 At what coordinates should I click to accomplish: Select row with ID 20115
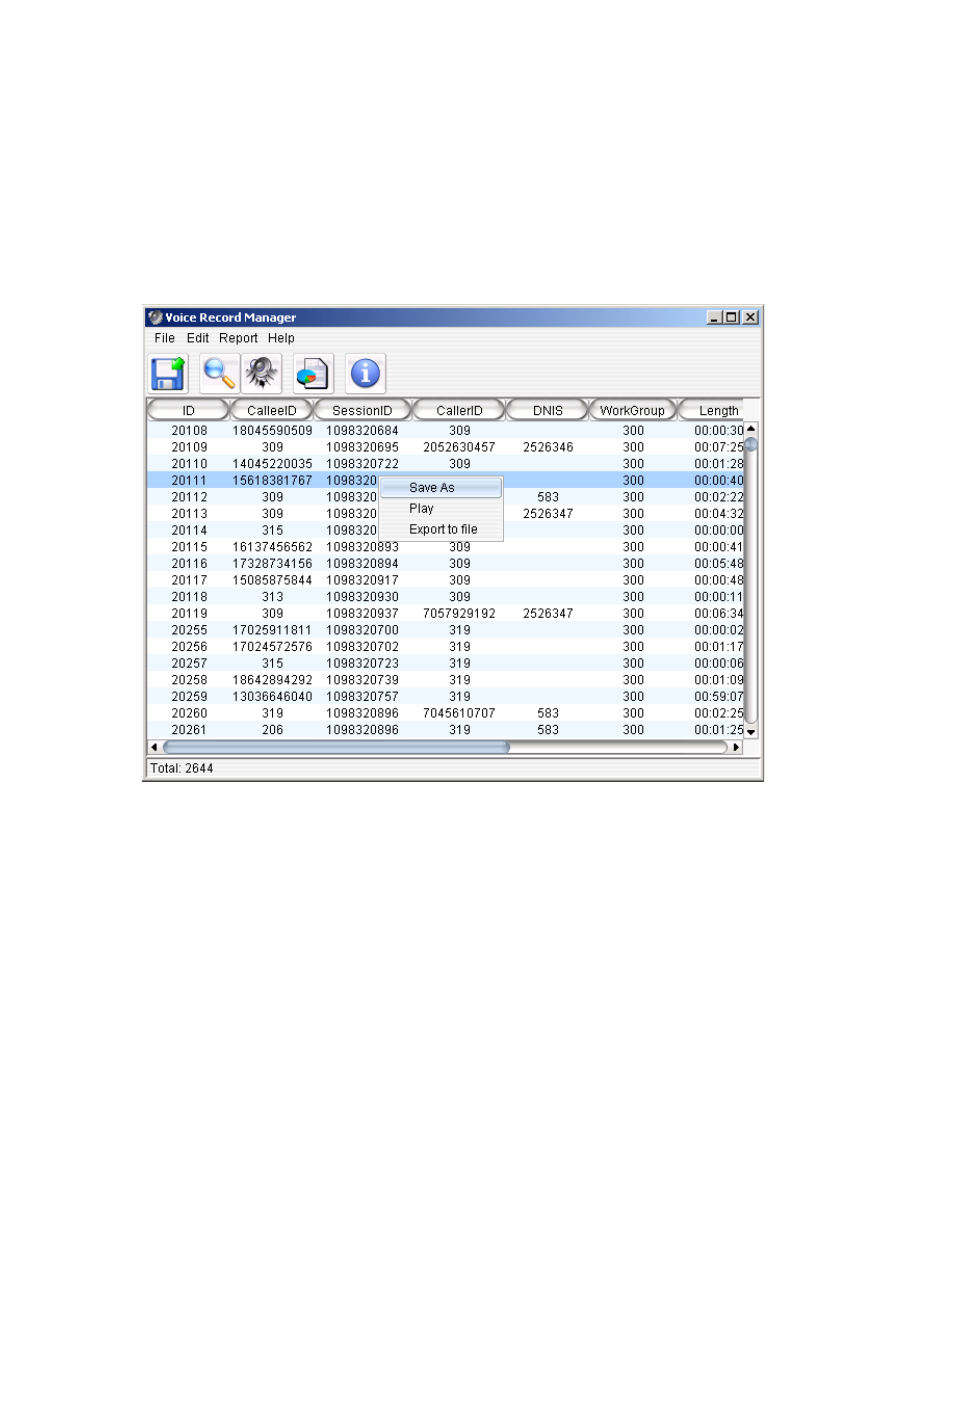446,547
